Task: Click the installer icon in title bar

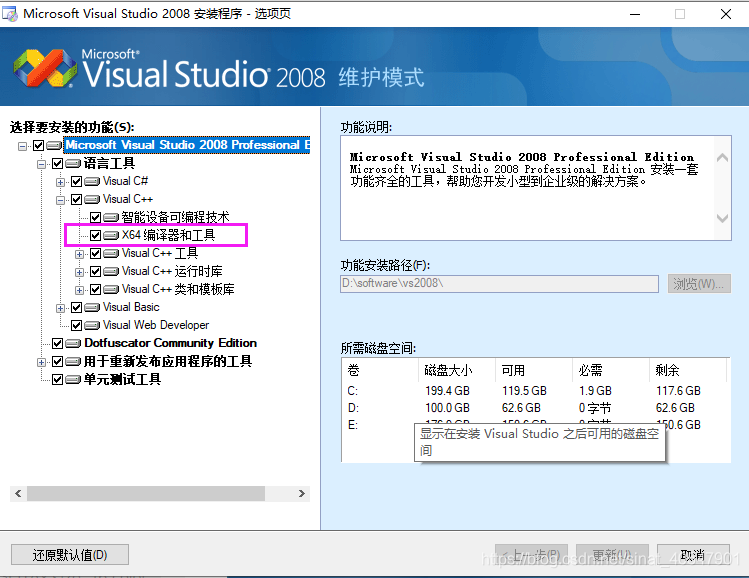Action: (10, 14)
